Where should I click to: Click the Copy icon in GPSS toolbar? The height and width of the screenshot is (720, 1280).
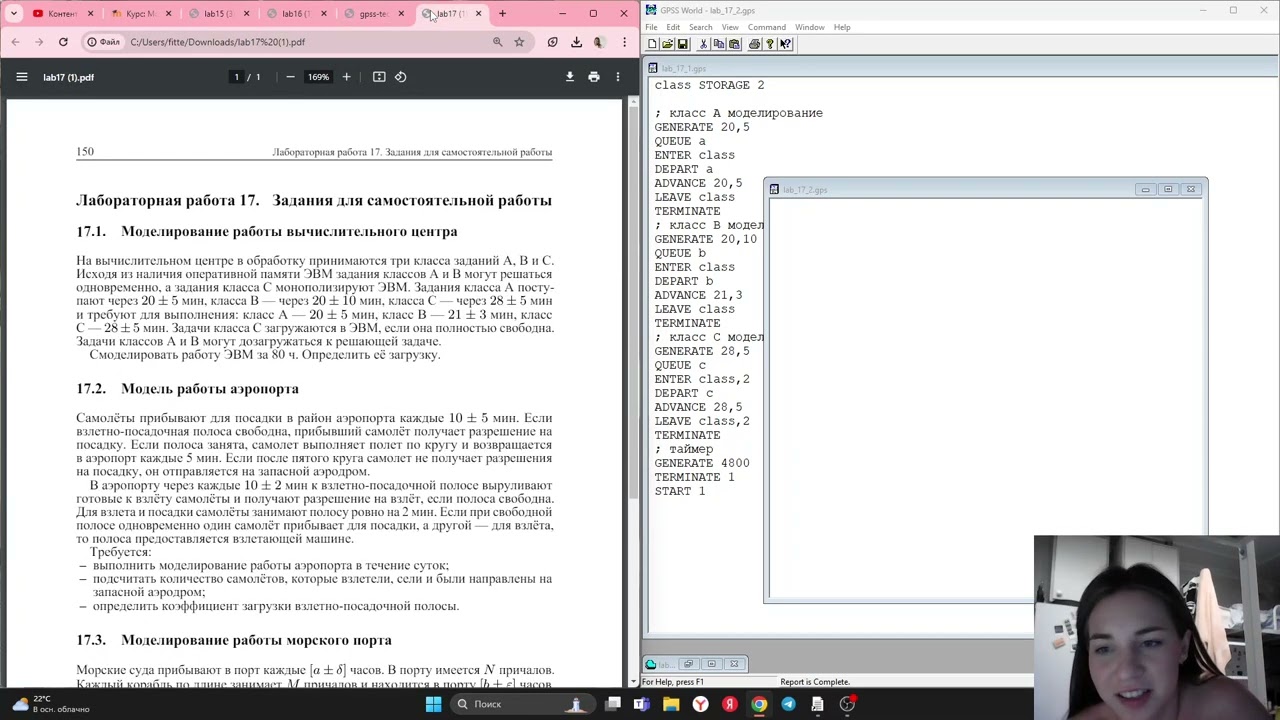tap(718, 44)
